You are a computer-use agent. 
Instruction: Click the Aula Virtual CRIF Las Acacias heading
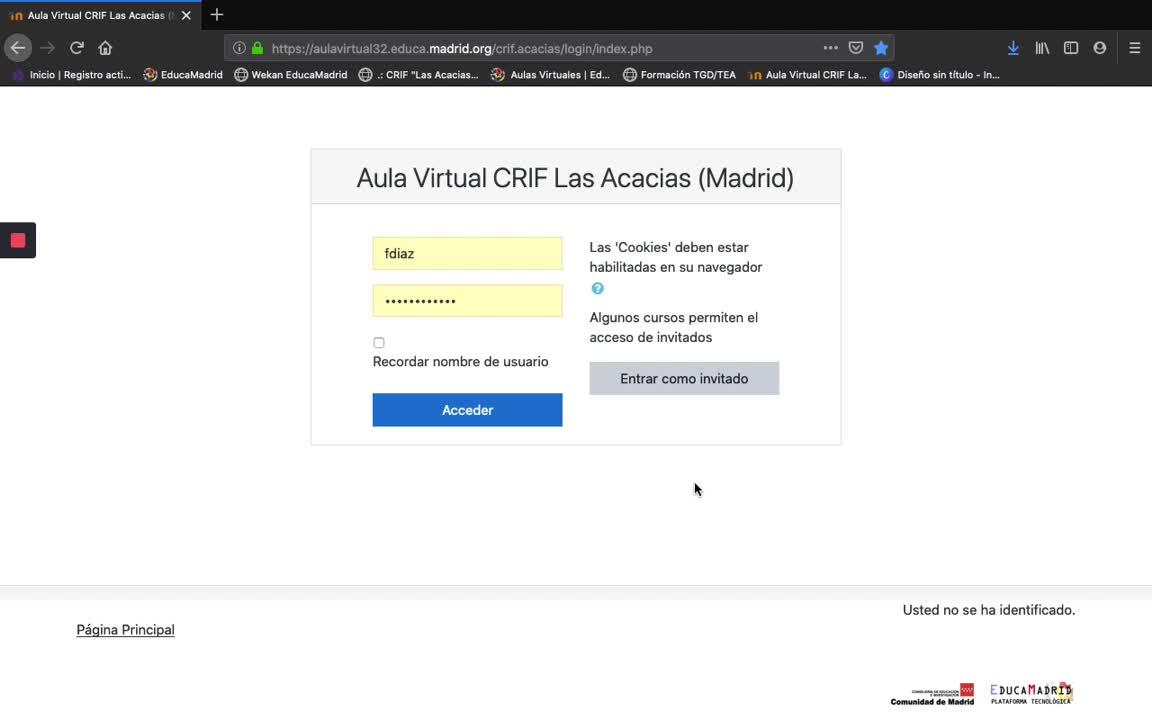[575, 178]
